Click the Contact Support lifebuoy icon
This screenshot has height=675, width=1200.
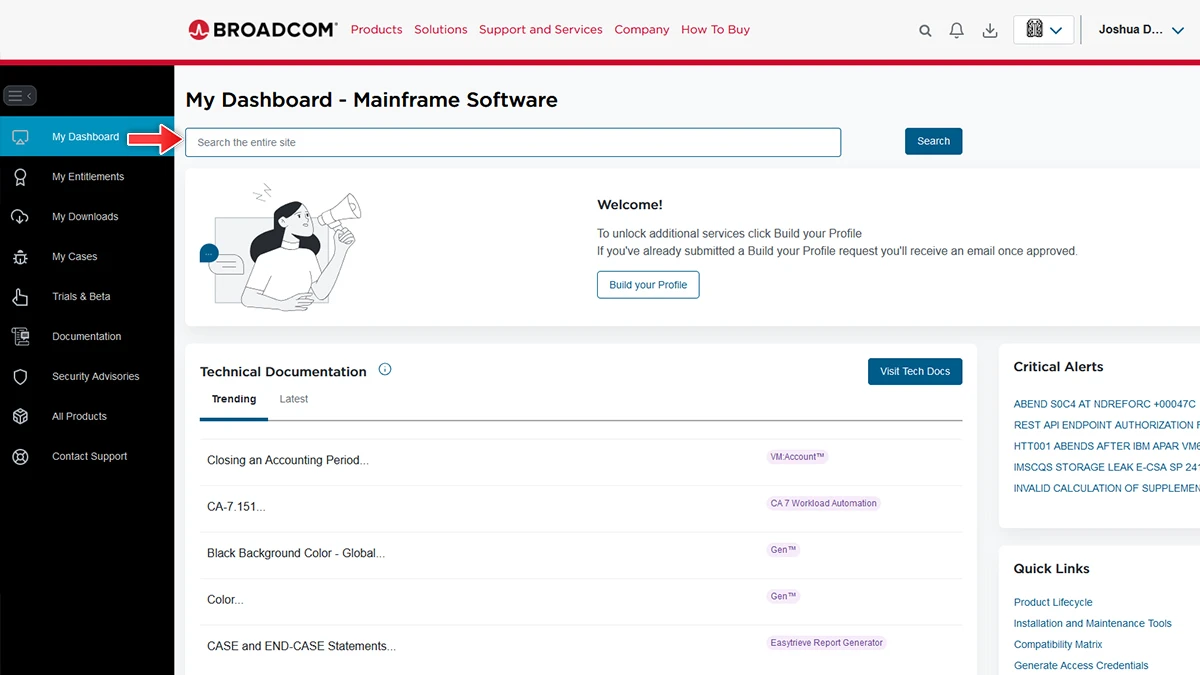20,457
